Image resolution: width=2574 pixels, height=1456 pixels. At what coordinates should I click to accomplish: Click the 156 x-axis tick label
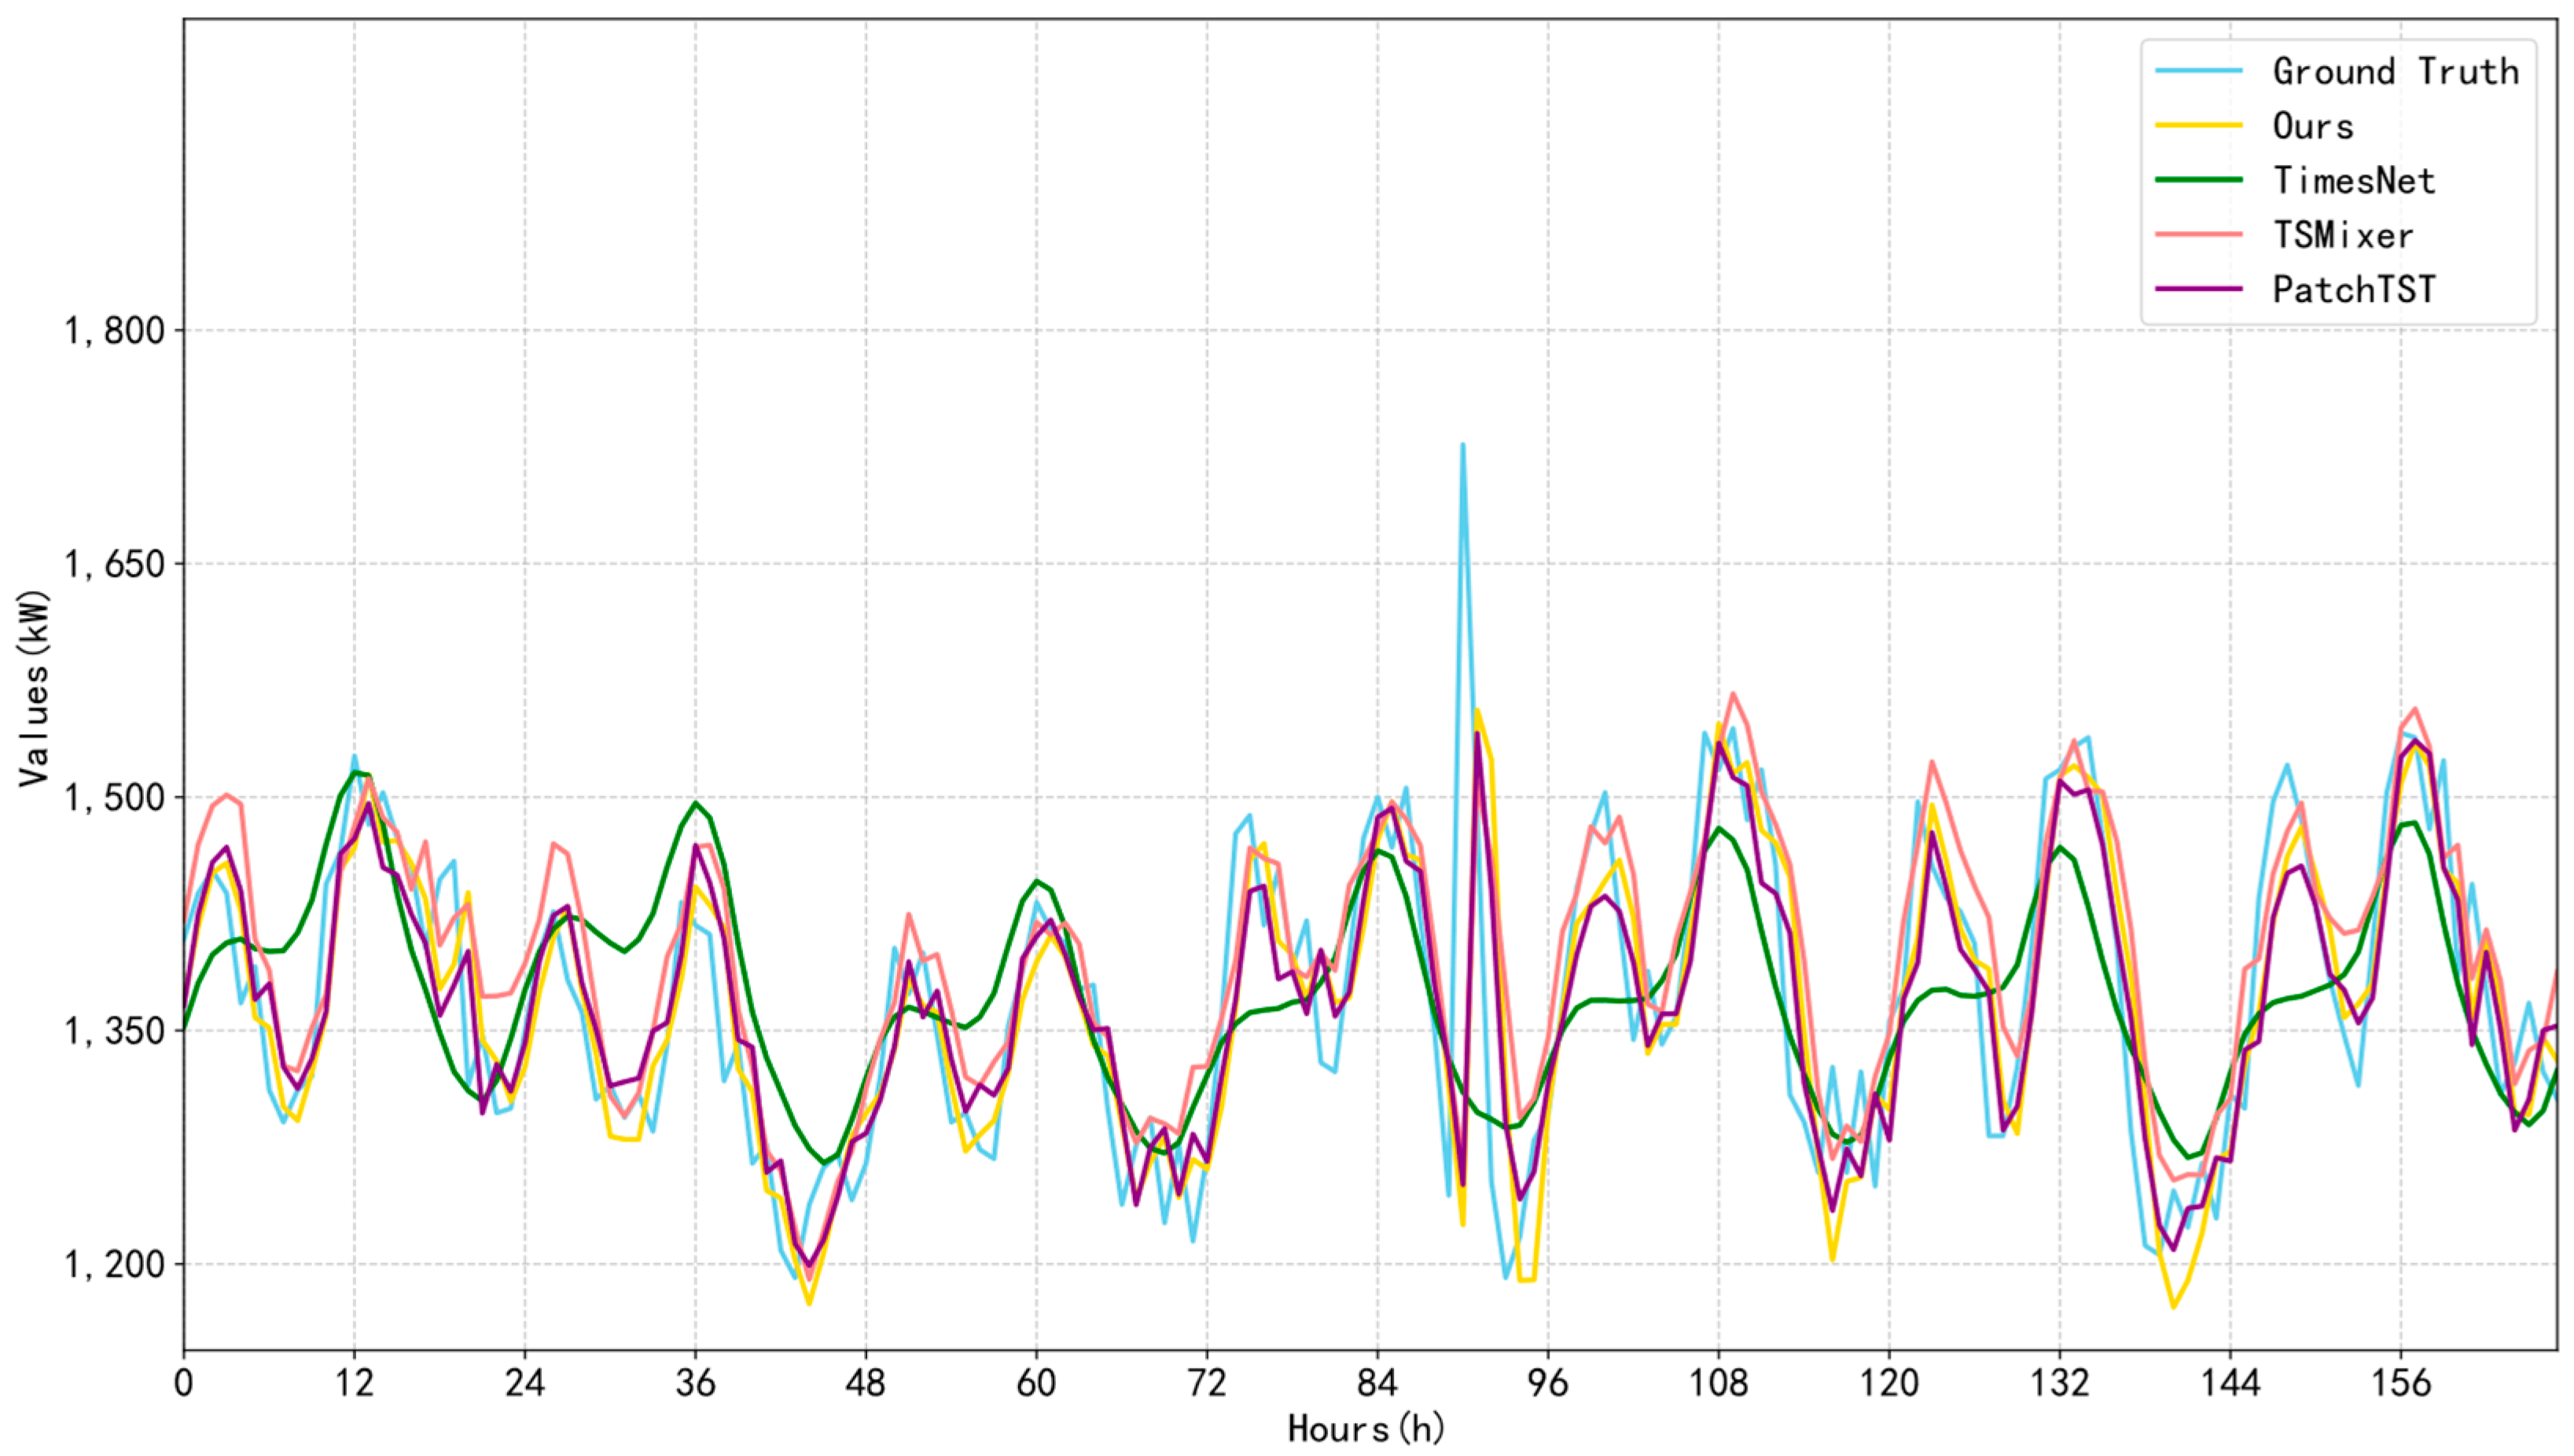point(2401,1383)
